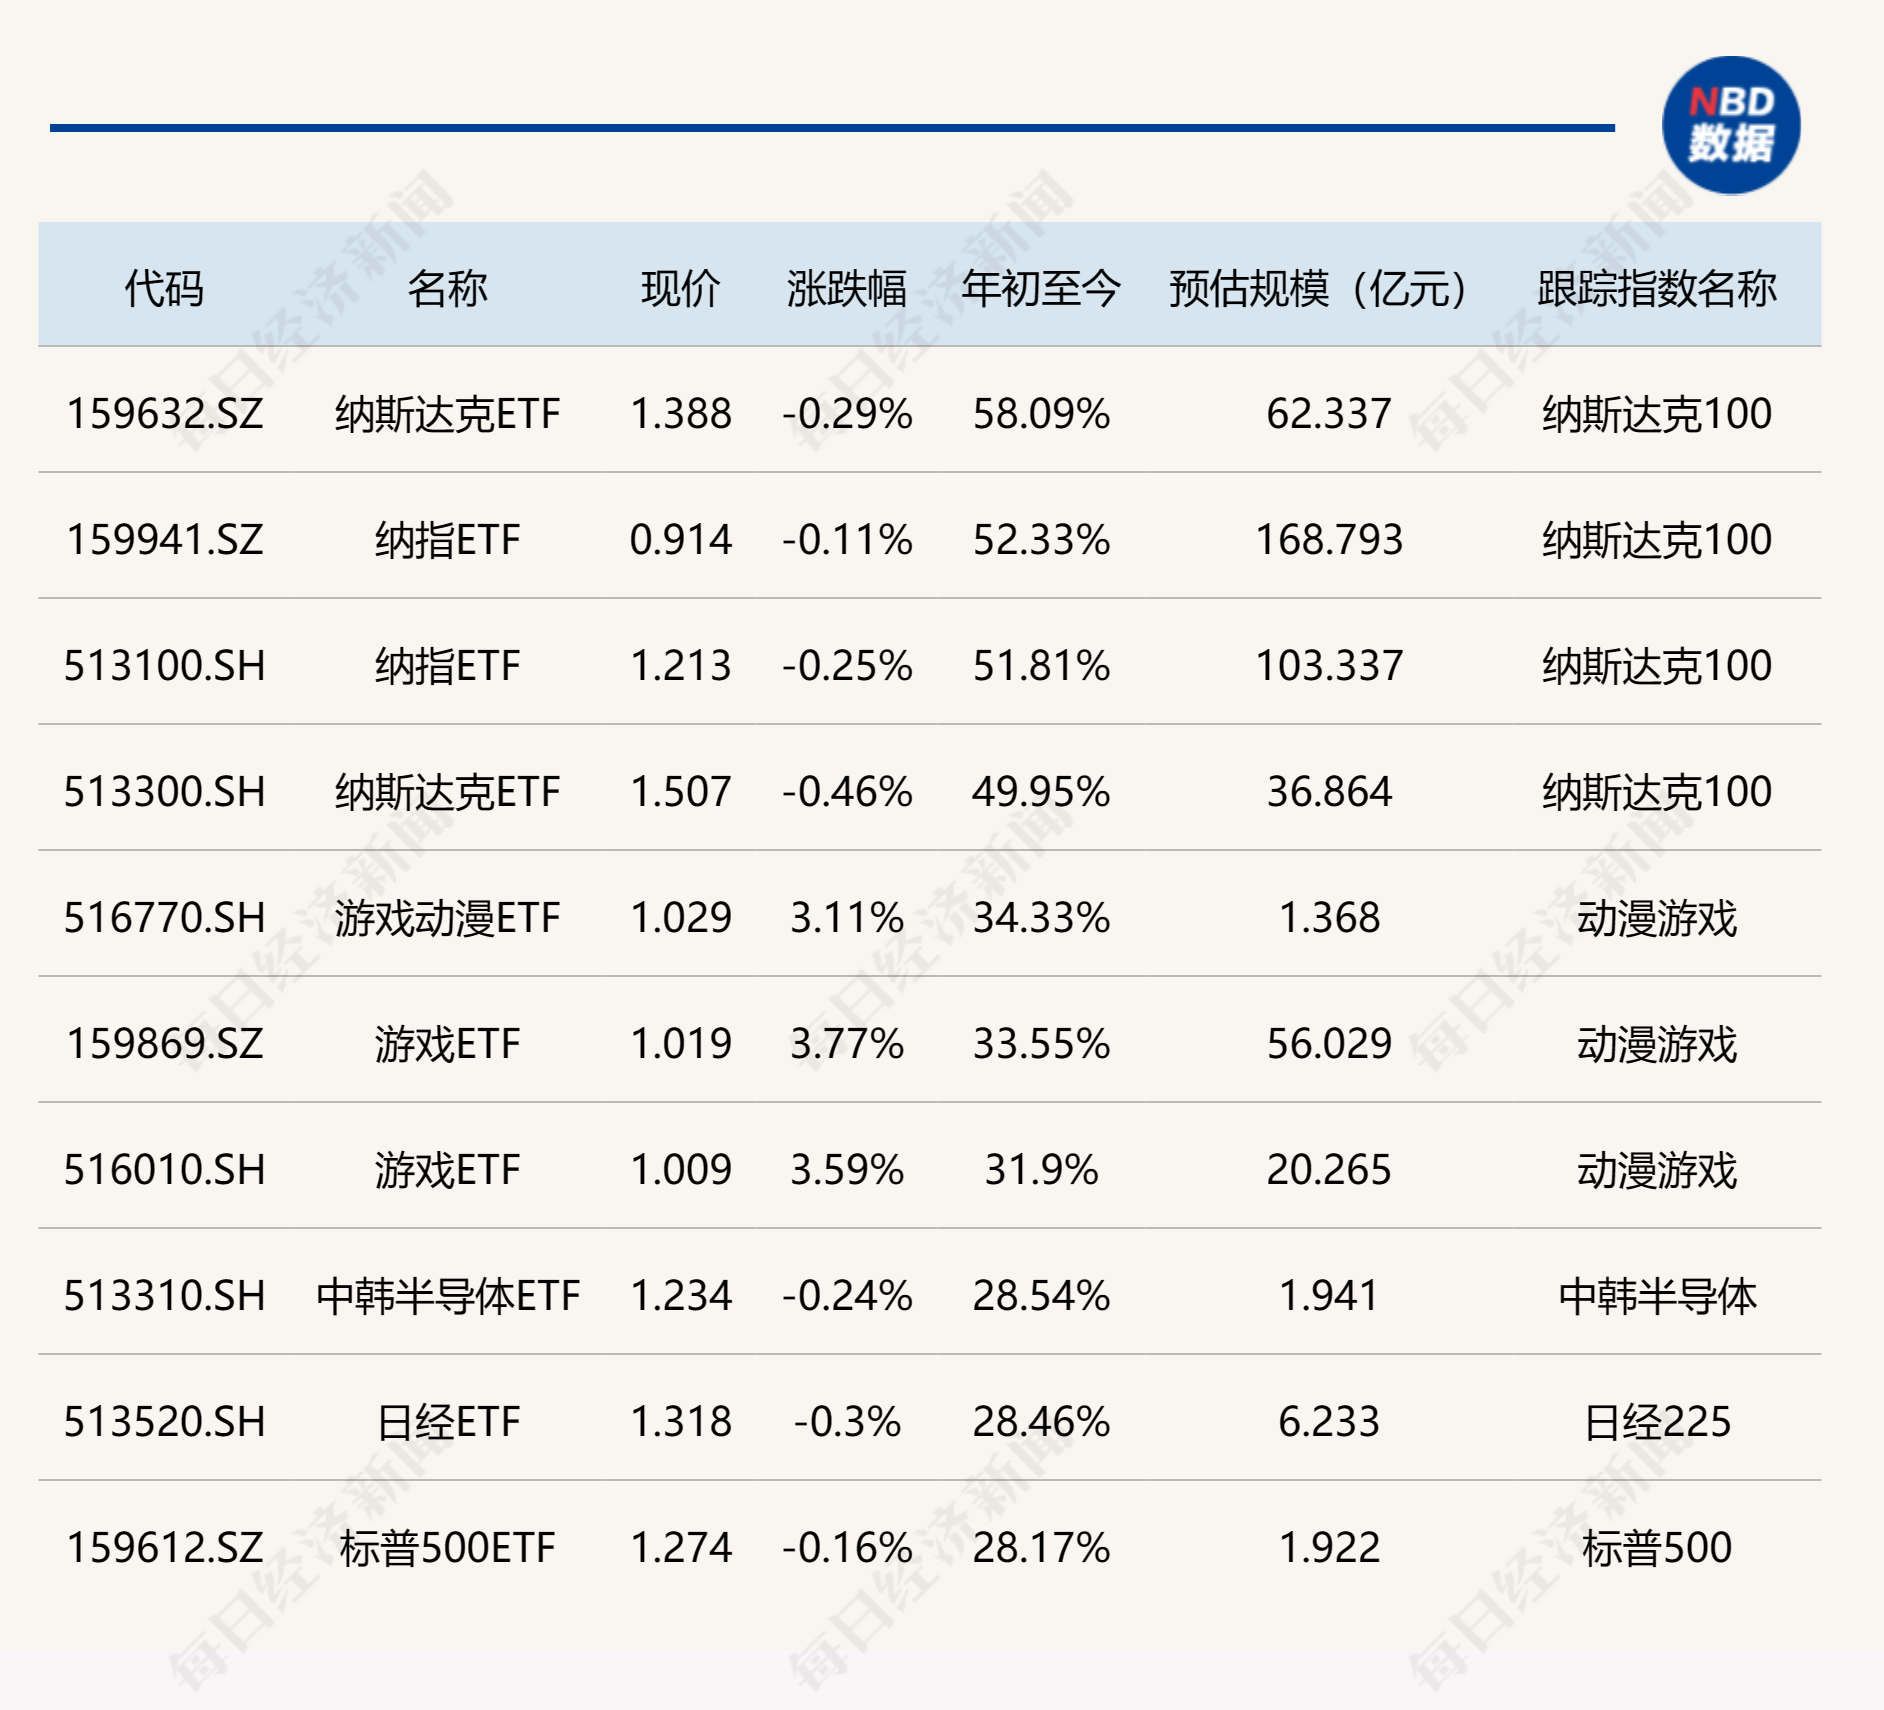The height and width of the screenshot is (1710, 1884).
Task: Click the 标普500ETF name cell
Action: click(447, 1548)
